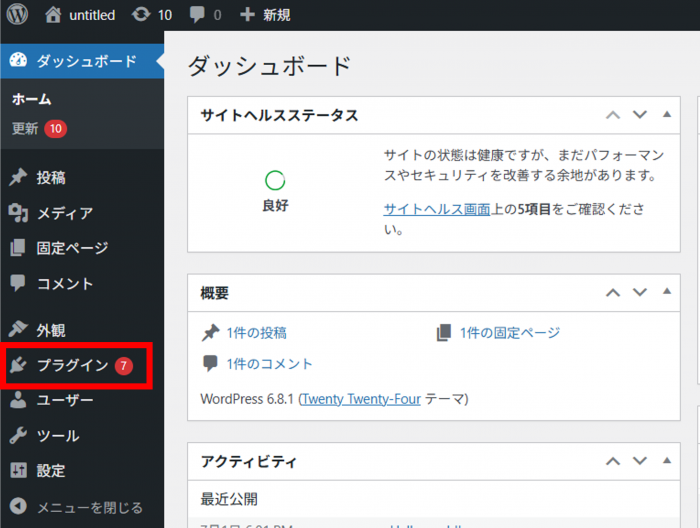
Task: Click the WordPress logo icon
Action: click(21, 15)
